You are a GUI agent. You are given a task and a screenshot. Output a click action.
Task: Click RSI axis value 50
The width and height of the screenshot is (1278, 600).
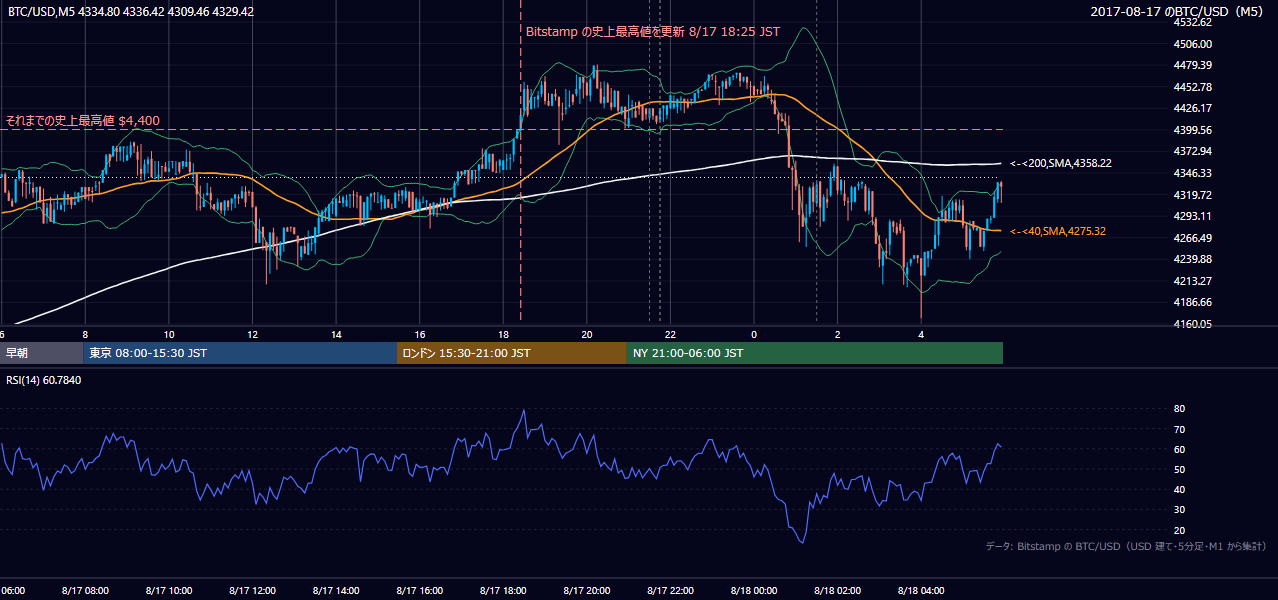pyautogui.click(x=1179, y=469)
